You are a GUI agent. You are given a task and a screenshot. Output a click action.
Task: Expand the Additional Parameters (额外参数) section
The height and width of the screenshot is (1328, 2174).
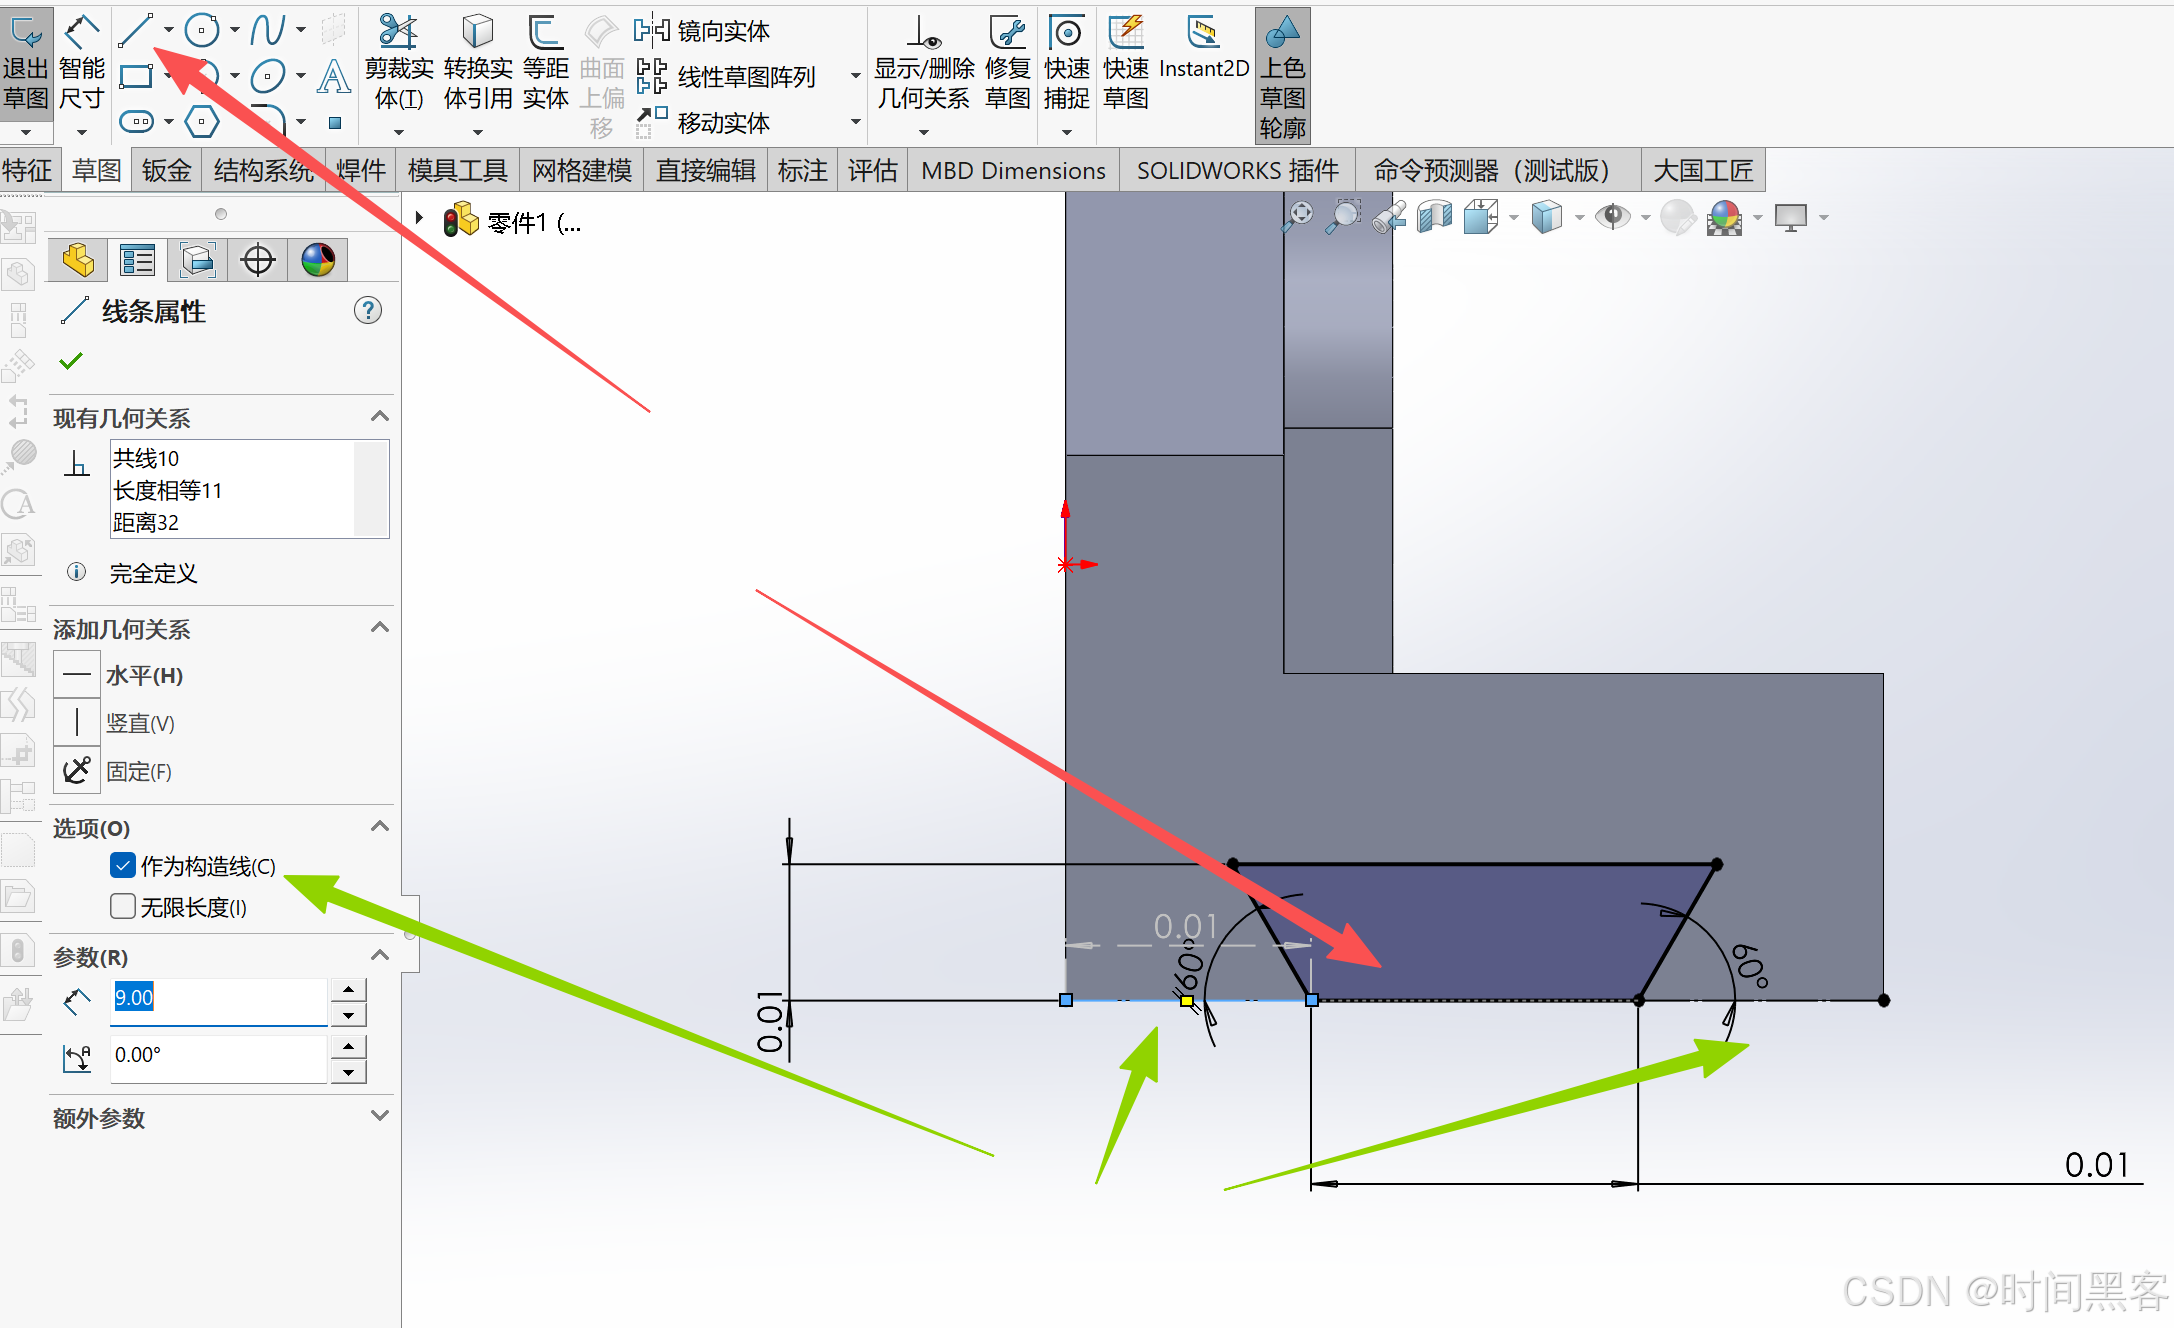pyautogui.click(x=379, y=1116)
